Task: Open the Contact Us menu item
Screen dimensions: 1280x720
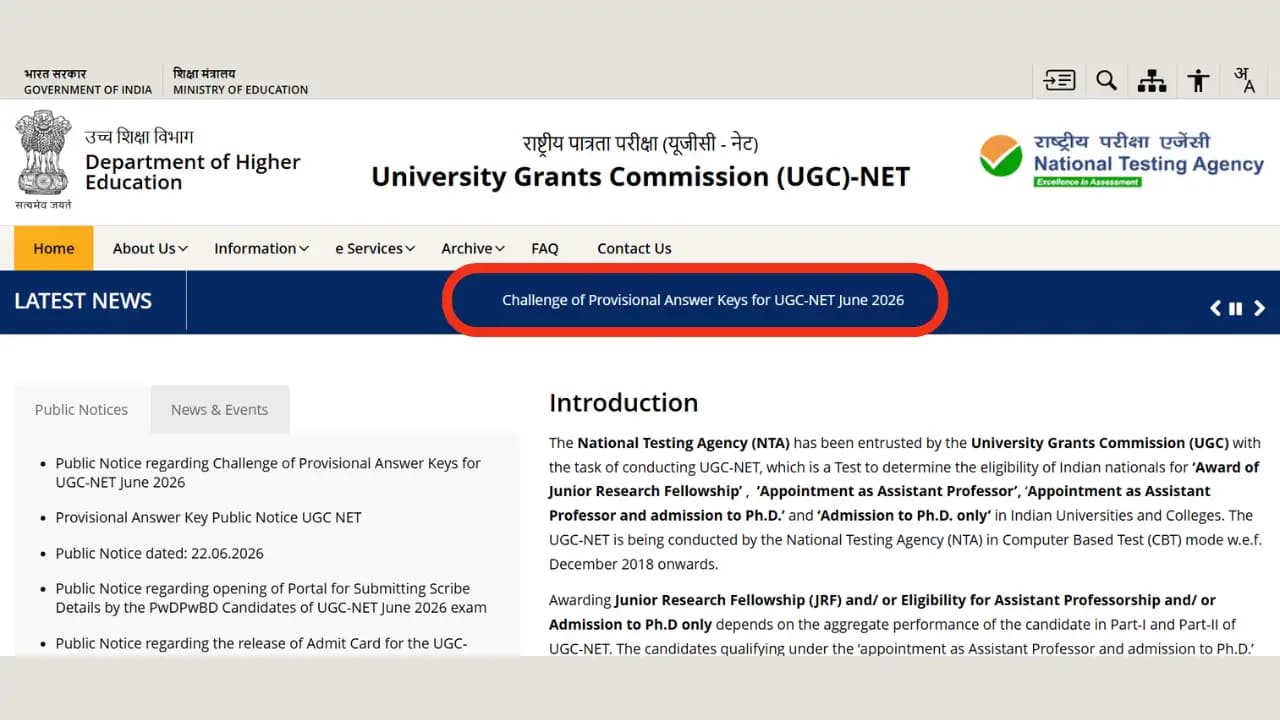Action: click(634, 248)
